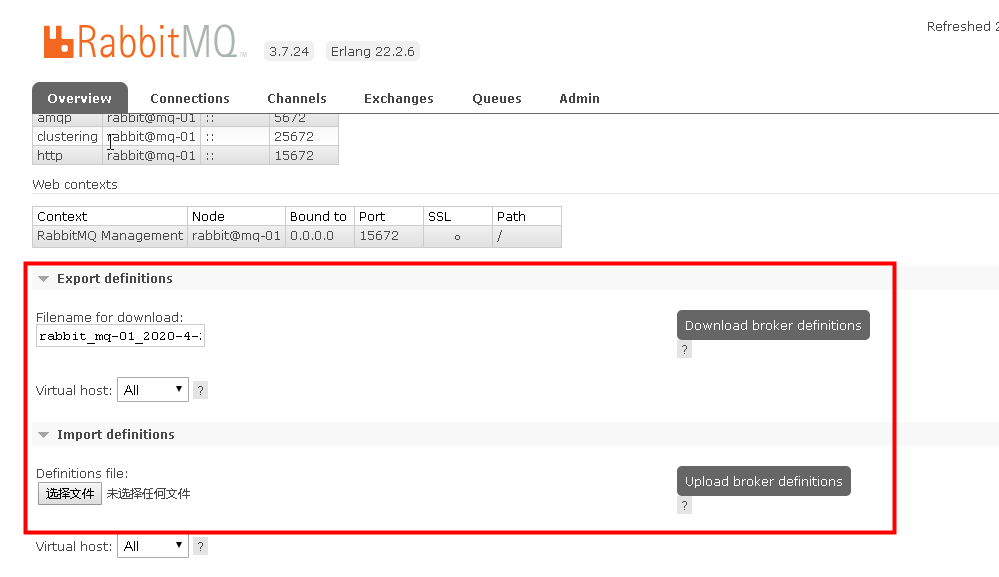This screenshot has height=577, width=999.
Task: Focus the Filename for download field
Action: 120,336
